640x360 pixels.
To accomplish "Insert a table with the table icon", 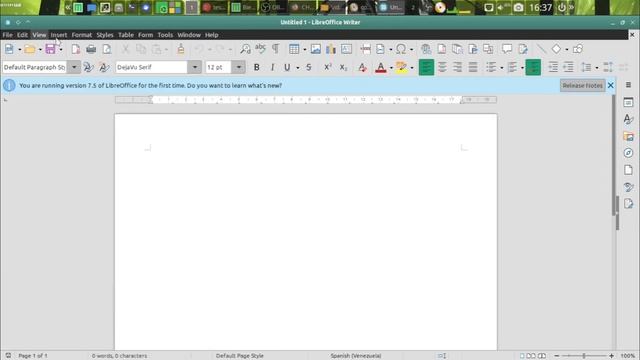I will 294,49.
